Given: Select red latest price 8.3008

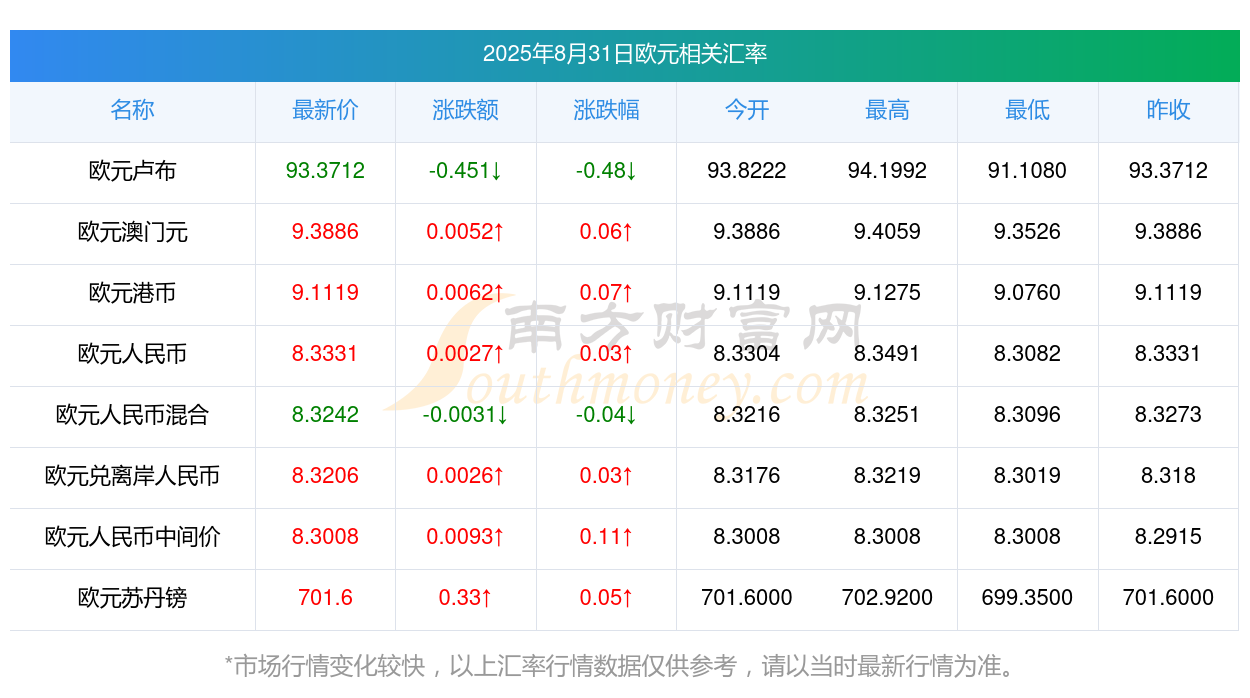Looking at the screenshot, I should 325,537.
